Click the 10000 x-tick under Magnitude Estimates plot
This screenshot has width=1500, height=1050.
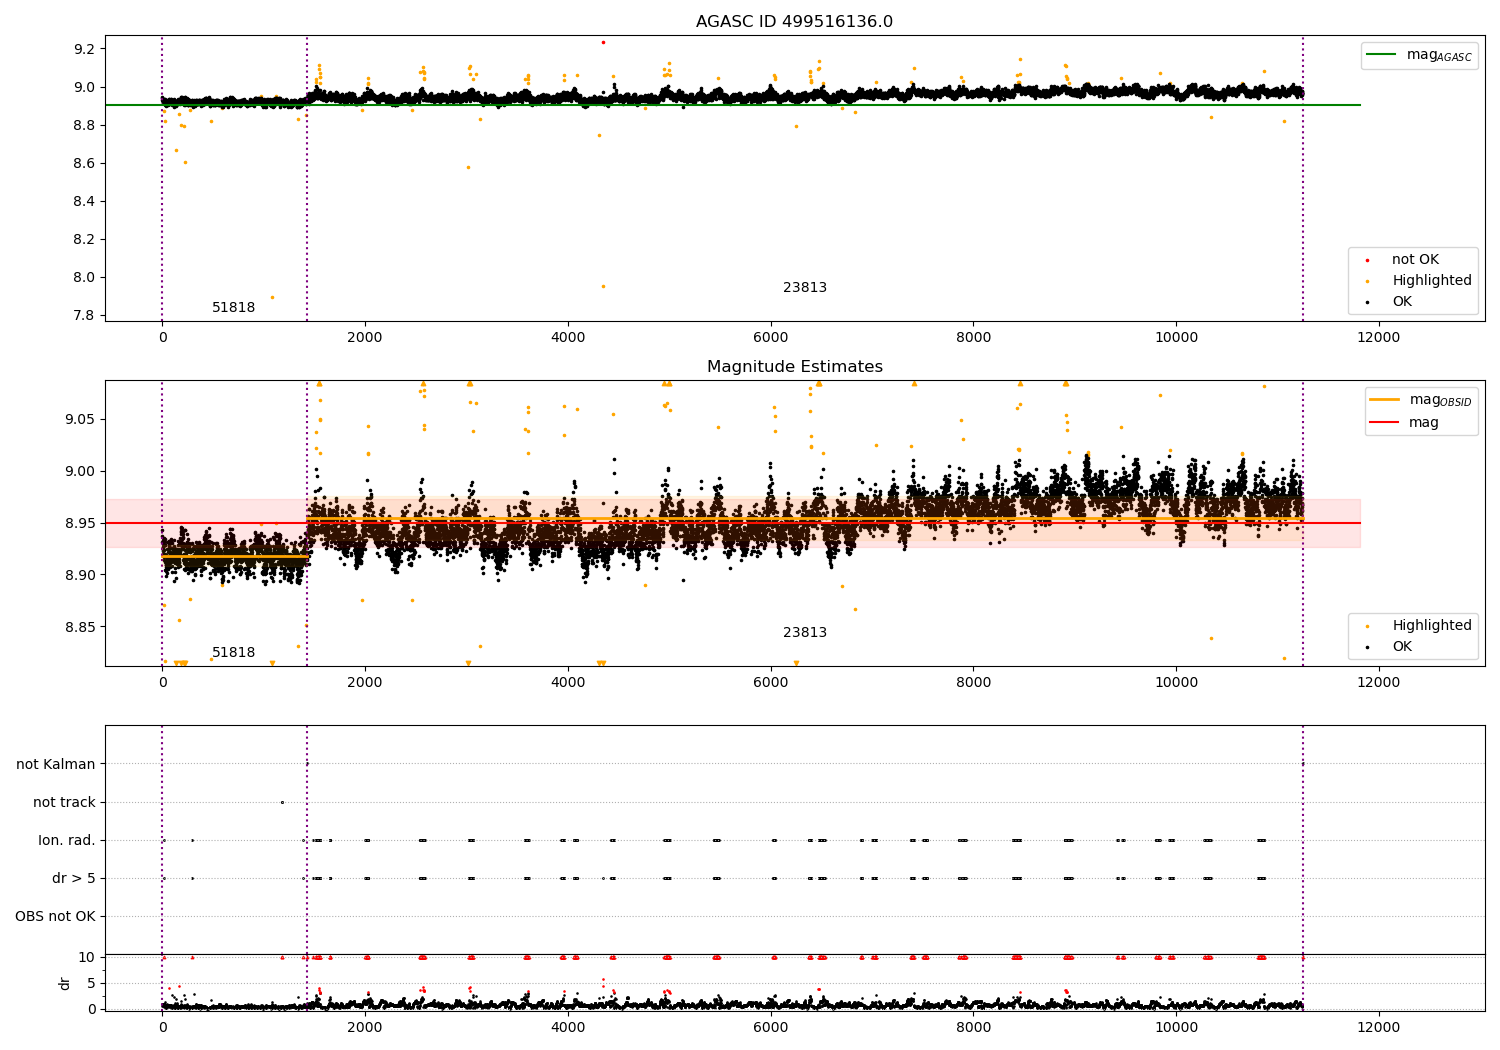point(1176,682)
